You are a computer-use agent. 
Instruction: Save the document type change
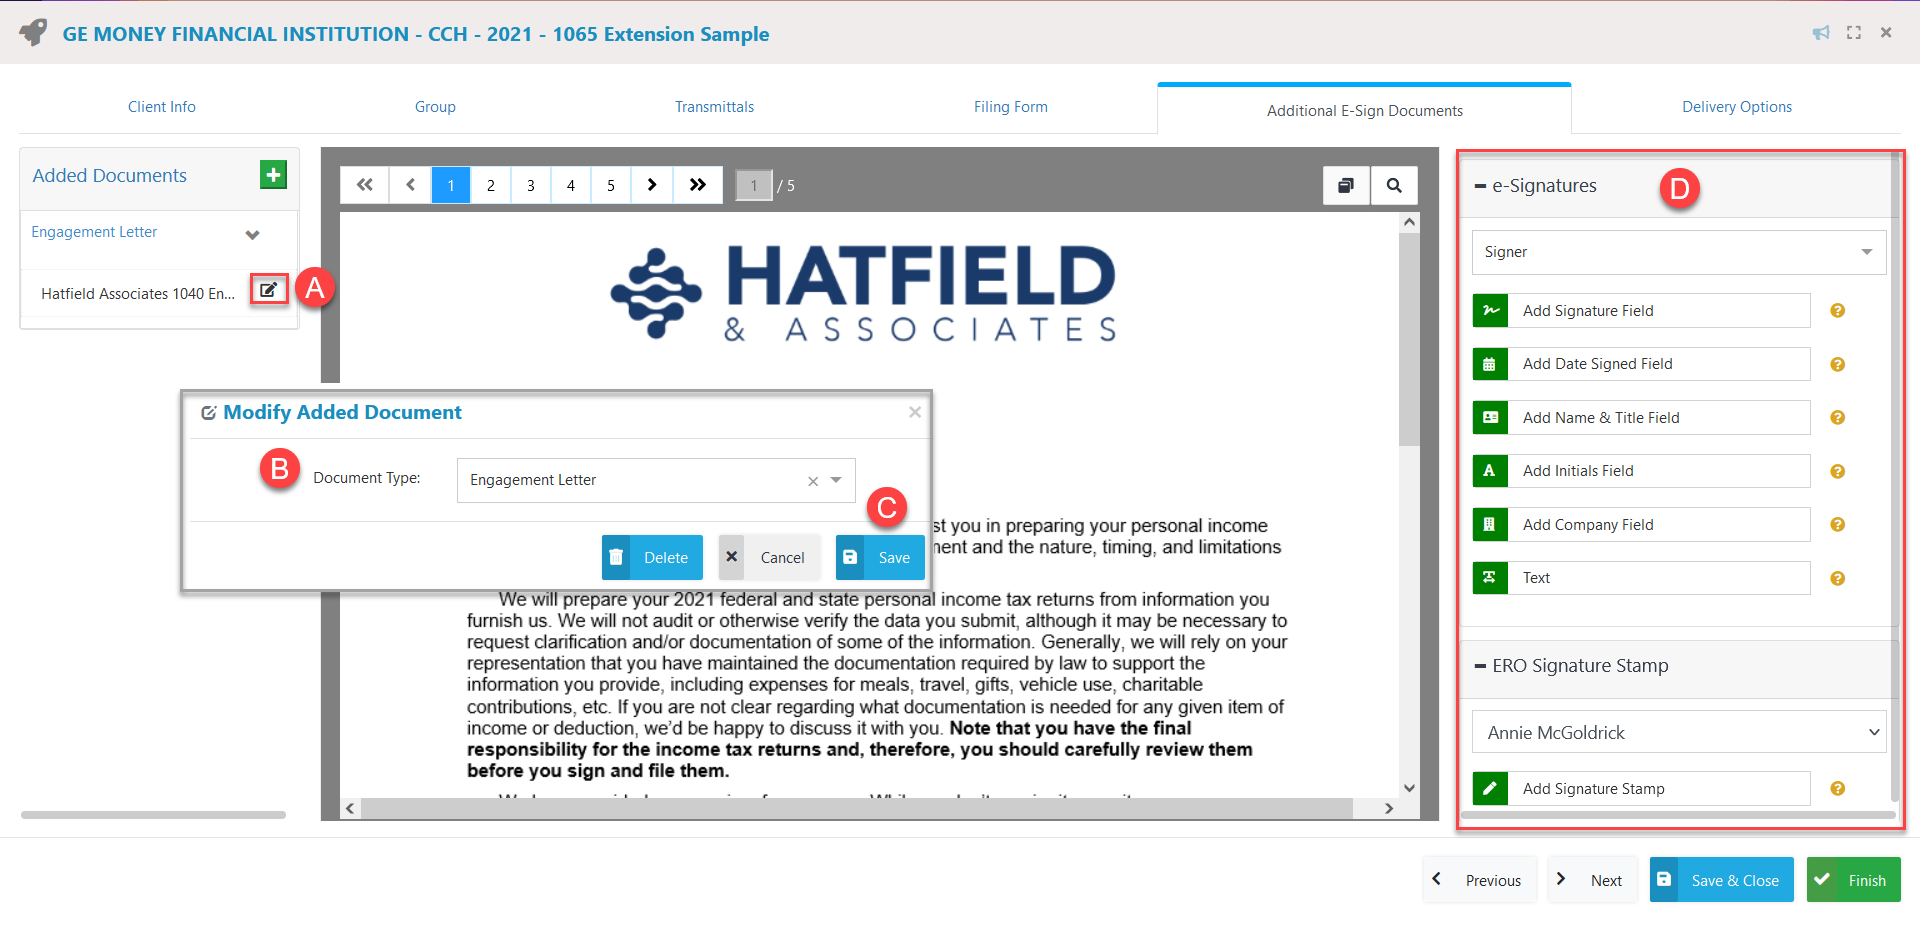[880, 558]
